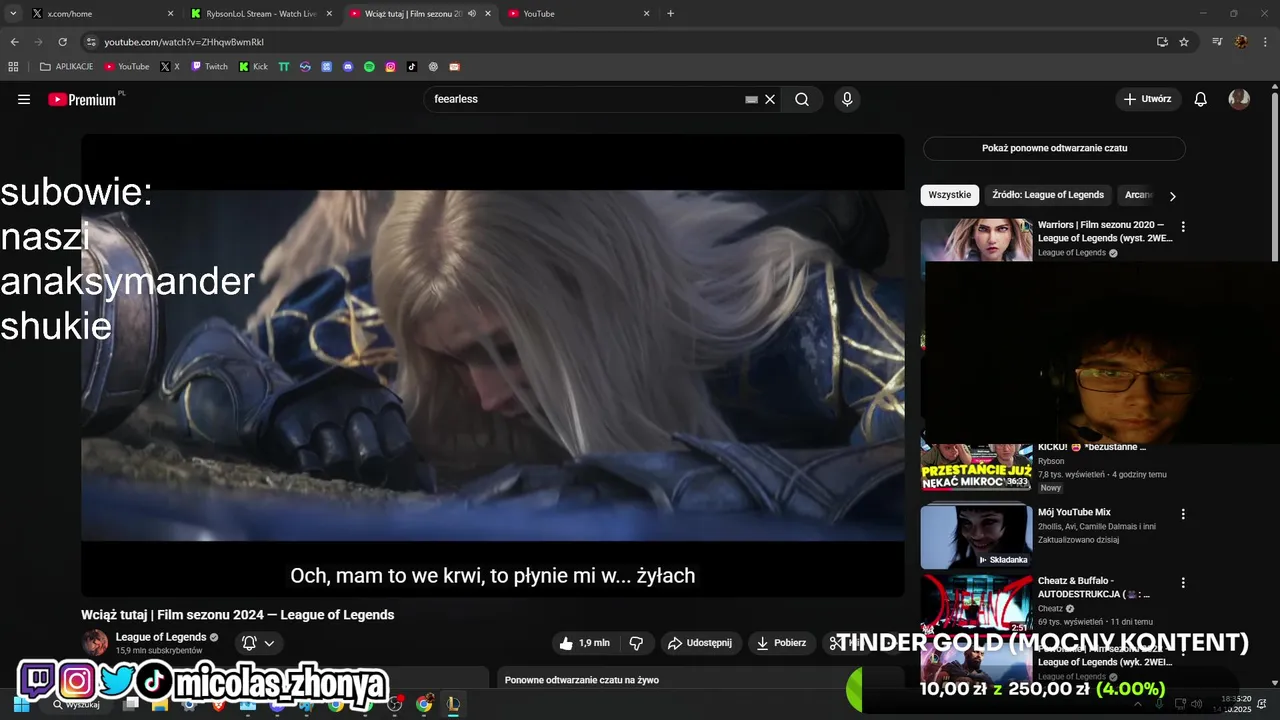Image resolution: width=1280 pixels, height=720 pixels.
Task: Switch to the last YouTube tab
Action: (x=580, y=14)
